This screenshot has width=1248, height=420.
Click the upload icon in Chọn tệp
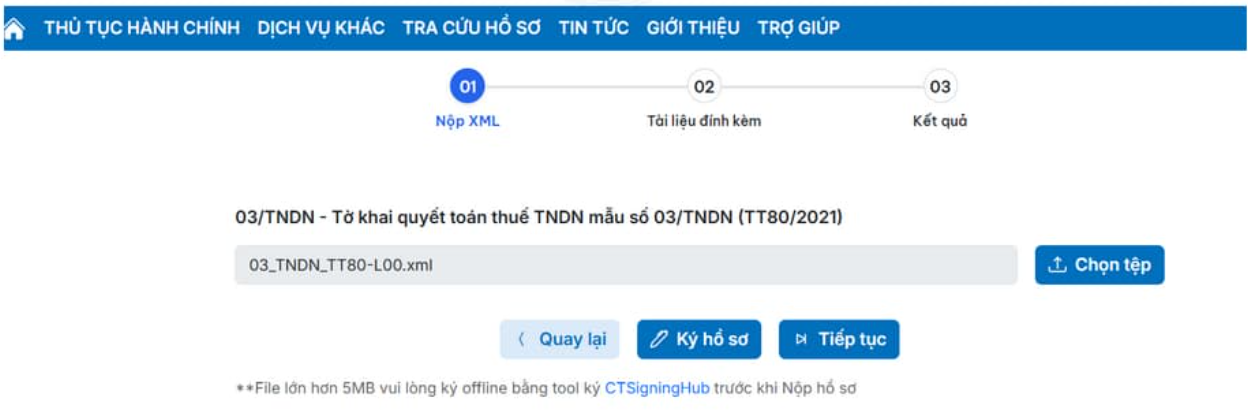(1057, 265)
